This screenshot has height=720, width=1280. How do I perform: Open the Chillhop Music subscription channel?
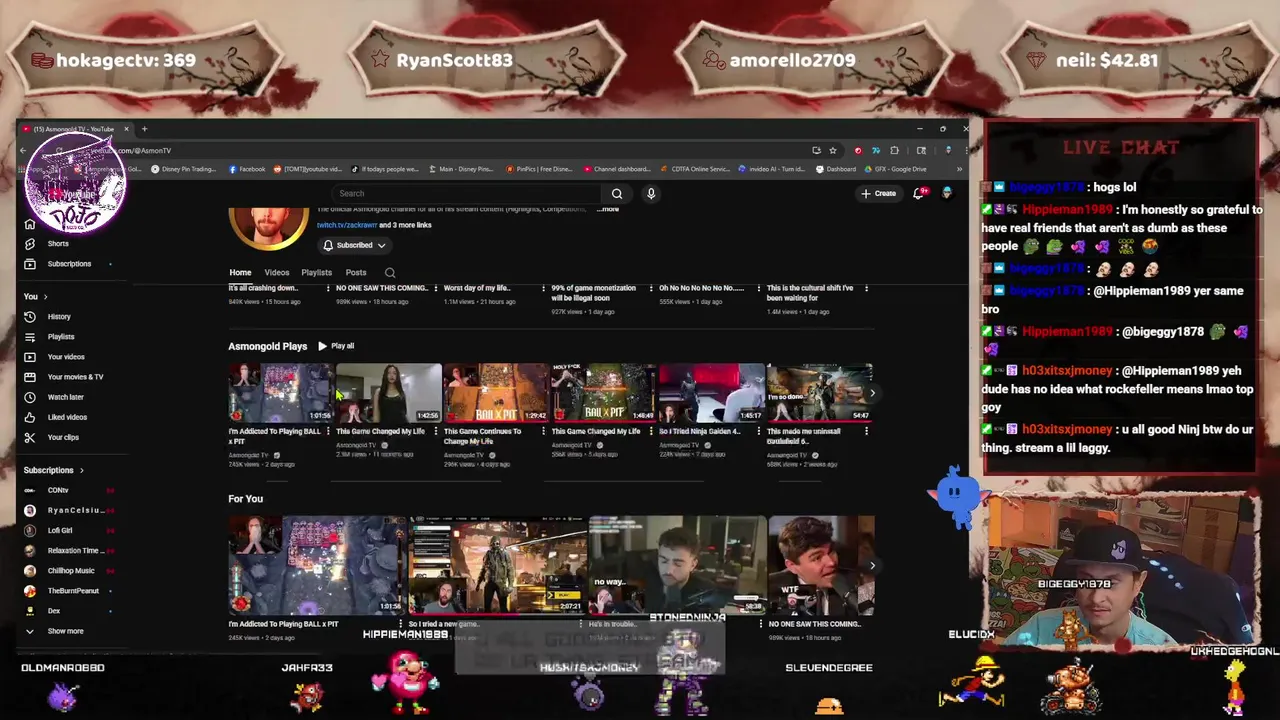point(70,571)
